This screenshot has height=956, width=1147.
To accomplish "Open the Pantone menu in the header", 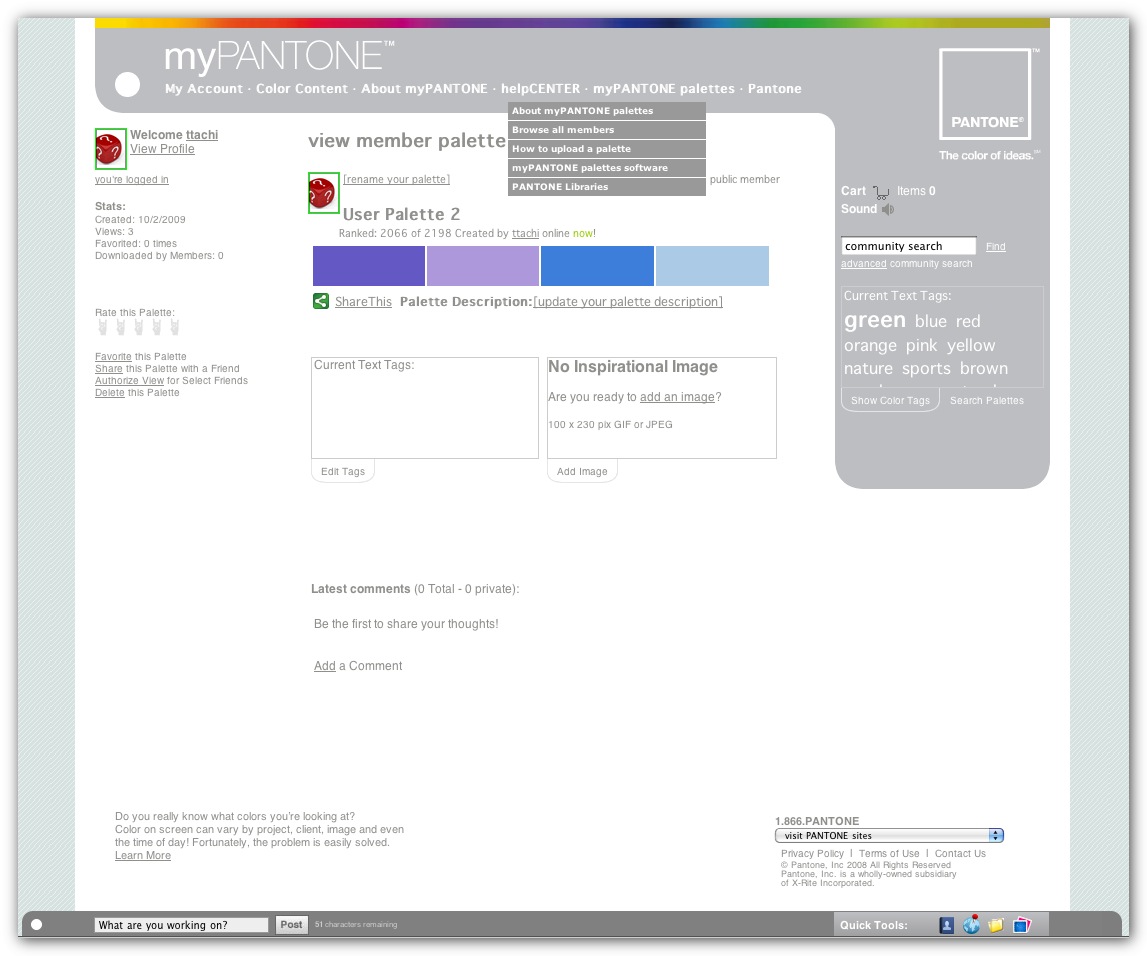I will click(775, 89).
